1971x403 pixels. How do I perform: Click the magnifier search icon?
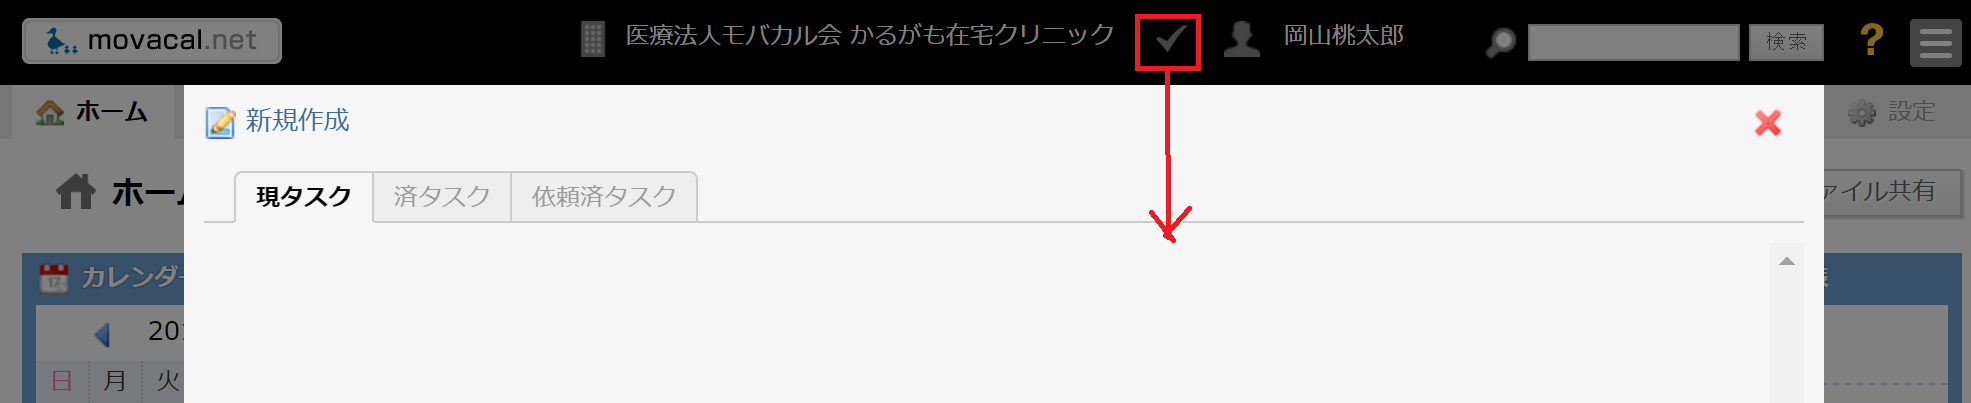tap(1500, 42)
